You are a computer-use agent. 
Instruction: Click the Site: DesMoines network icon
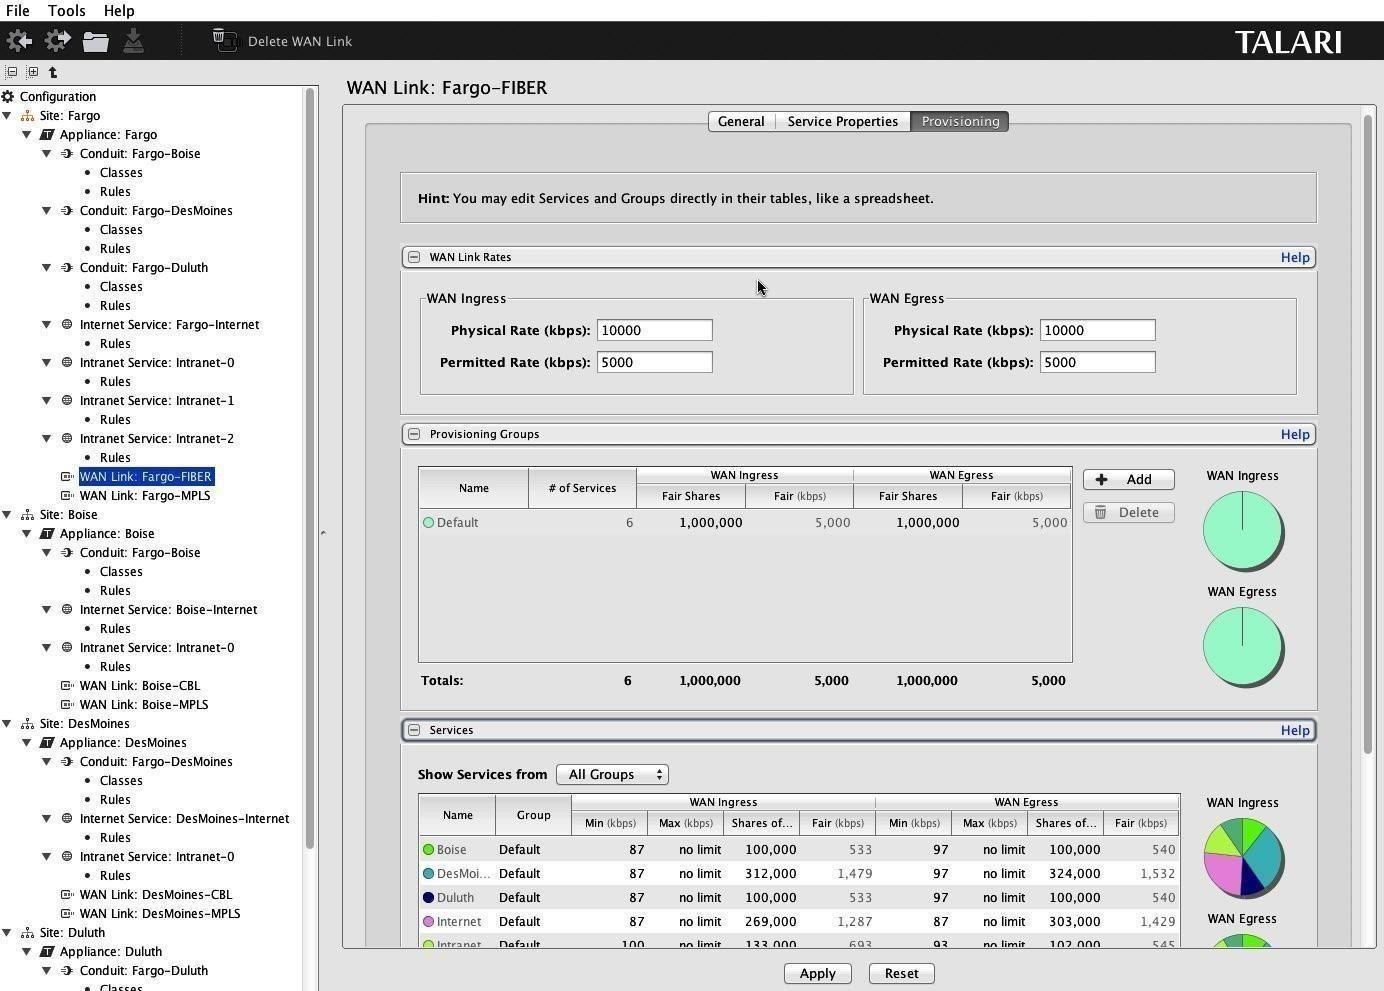[27, 724]
